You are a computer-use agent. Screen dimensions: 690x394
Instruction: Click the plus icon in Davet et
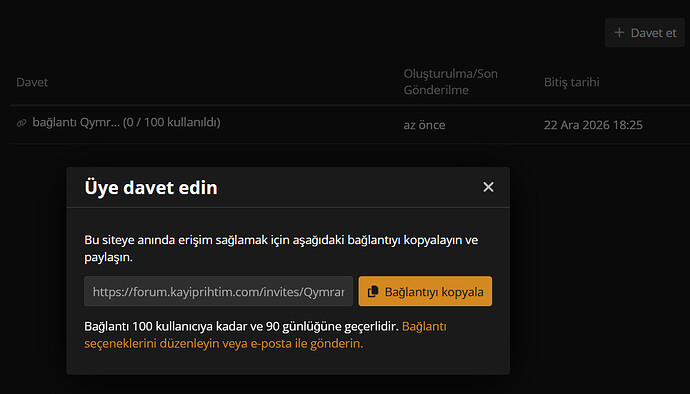click(619, 33)
